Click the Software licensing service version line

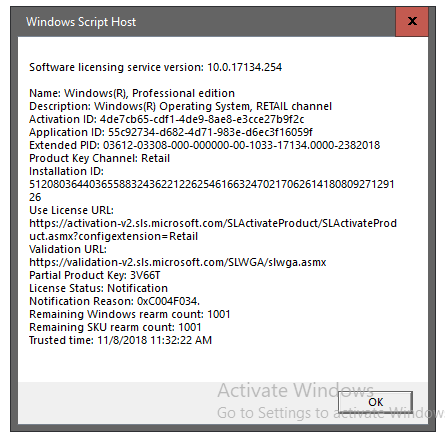point(155,67)
